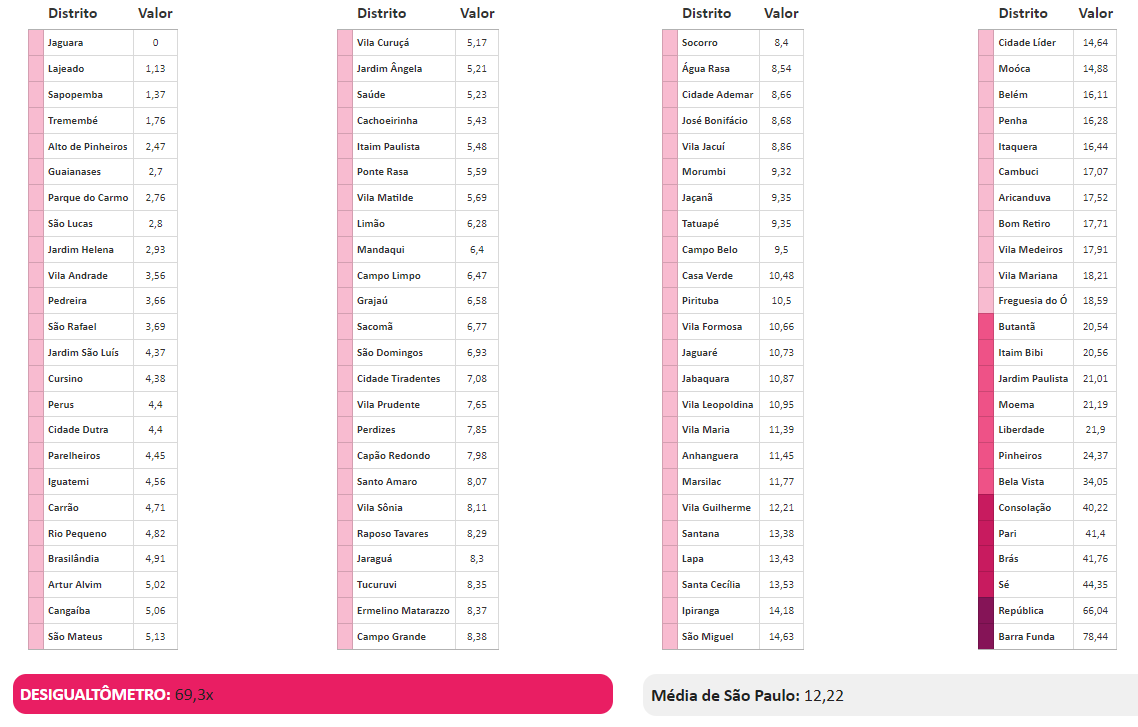Click the Vila Leopoldina district cell
The width and height of the screenshot is (1138, 727).
[x=717, y=405]
